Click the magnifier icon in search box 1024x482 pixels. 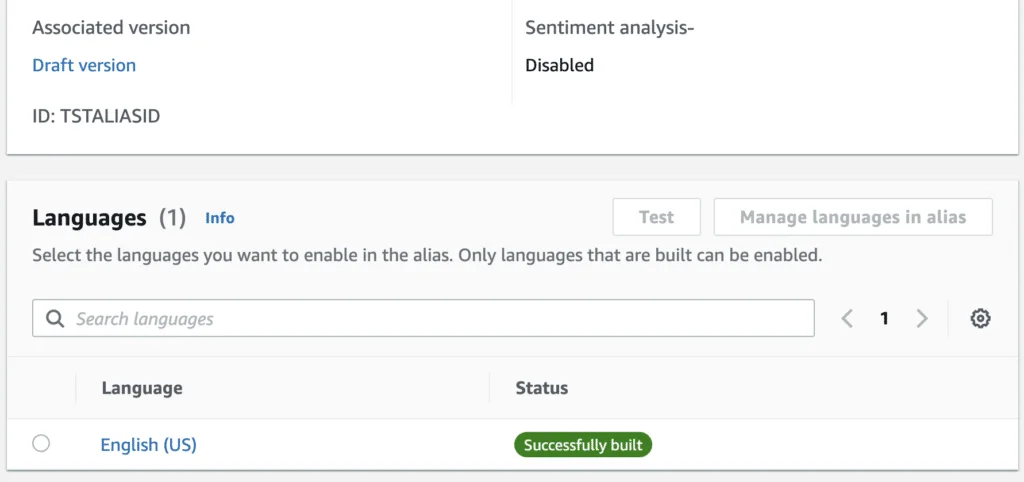coord(56,319)
